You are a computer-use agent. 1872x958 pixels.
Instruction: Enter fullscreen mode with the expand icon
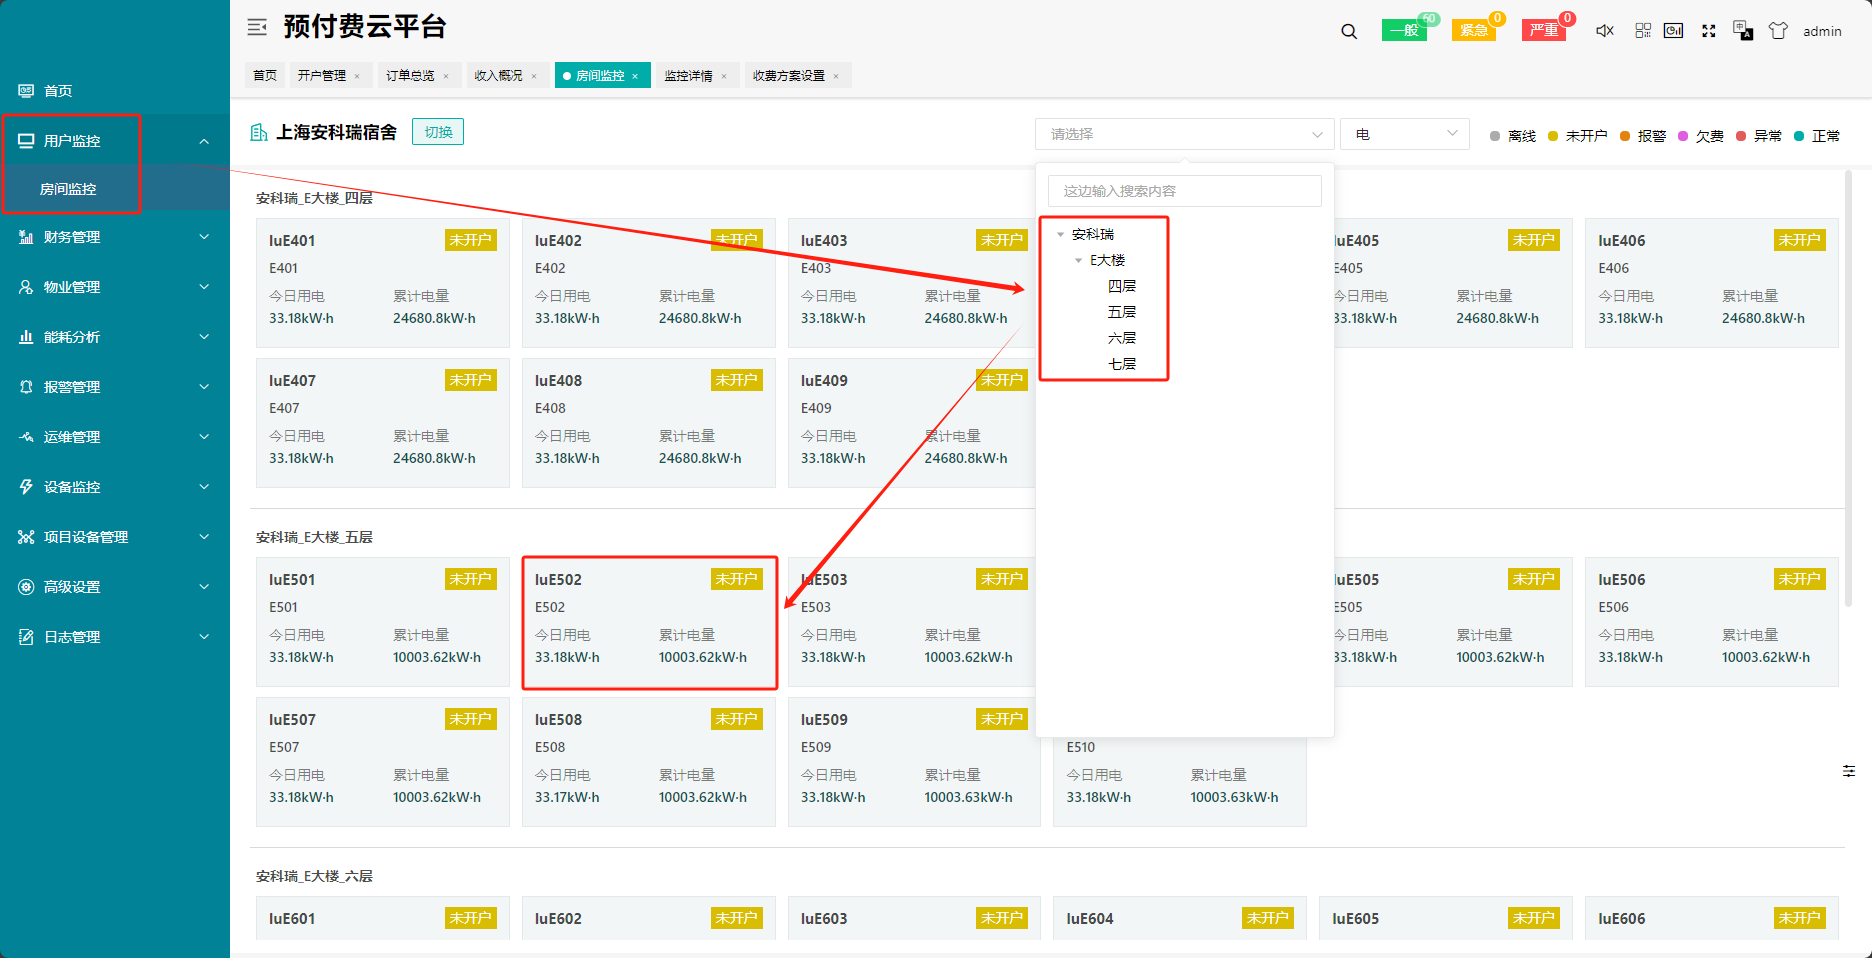pos(1709,31)
